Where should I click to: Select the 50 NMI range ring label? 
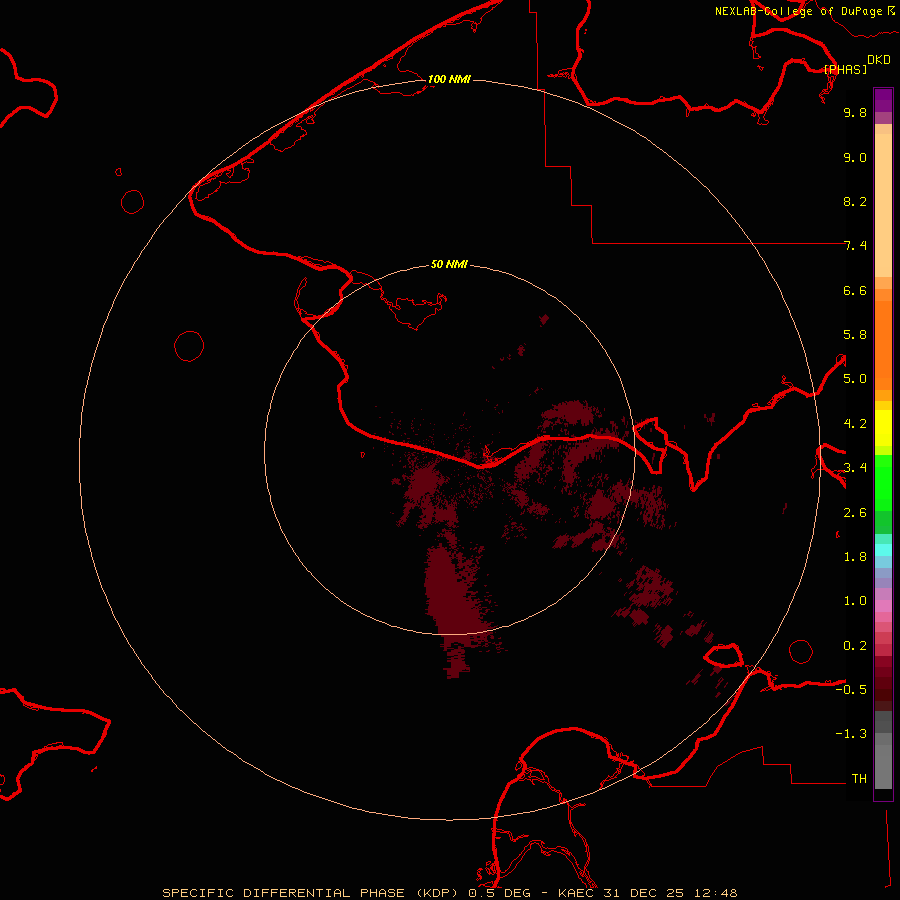coord(449,264)
